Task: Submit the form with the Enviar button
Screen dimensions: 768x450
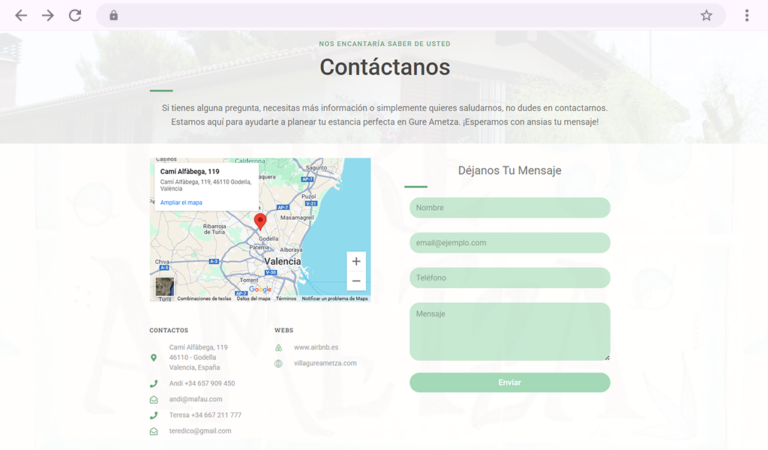Action: tap(510, 382)
